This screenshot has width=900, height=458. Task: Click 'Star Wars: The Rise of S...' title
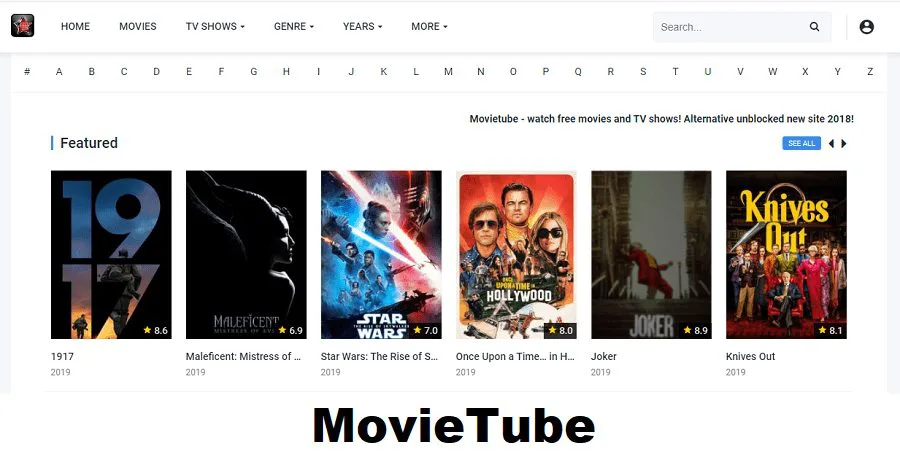tap(379, 356)
